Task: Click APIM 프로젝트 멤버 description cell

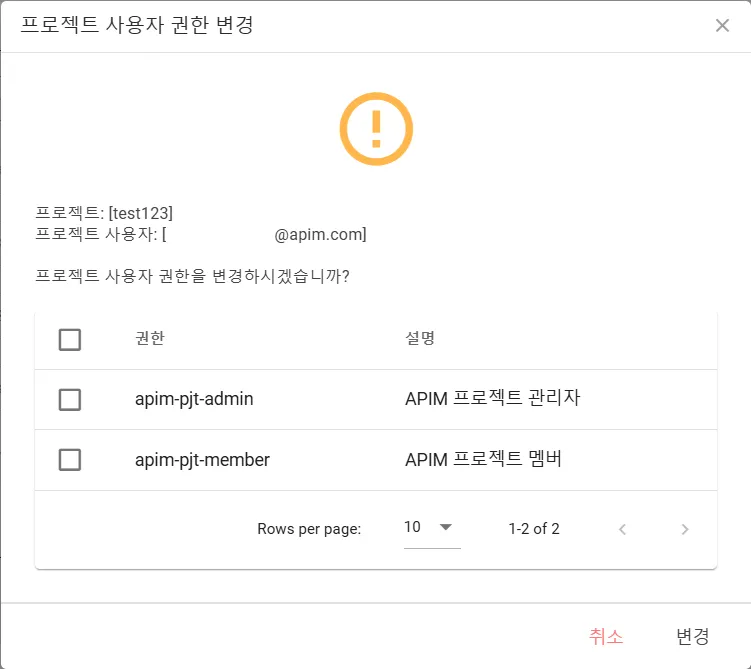Action: pos(483,459)
